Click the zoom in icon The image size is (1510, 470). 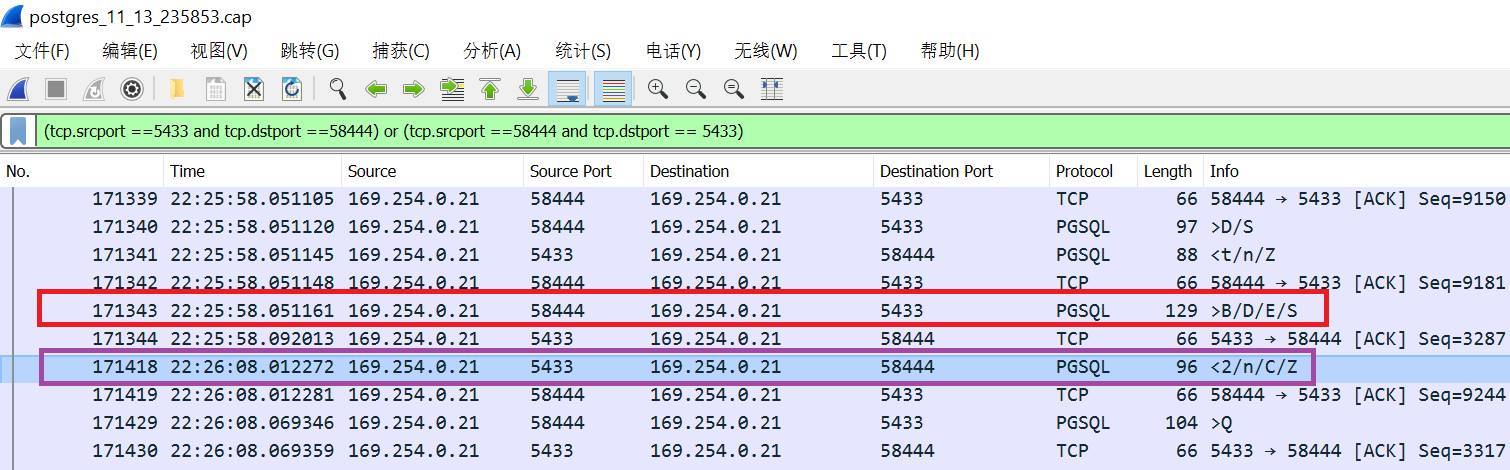click(657, 90)
